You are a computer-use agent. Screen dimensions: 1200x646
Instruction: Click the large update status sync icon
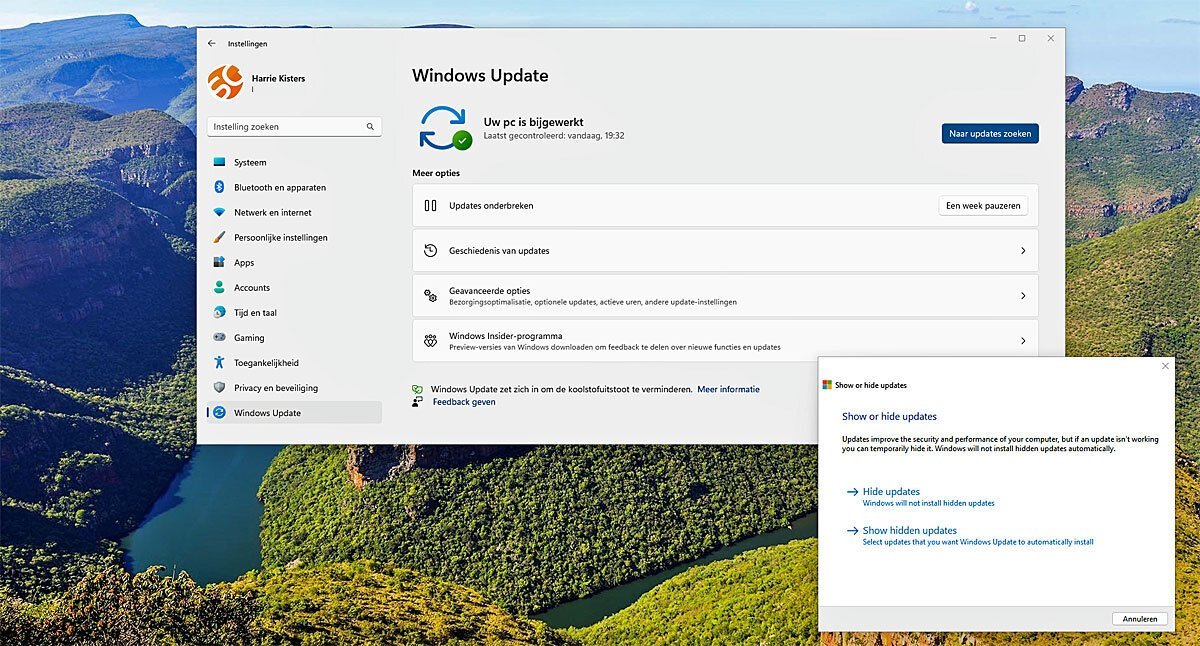(445, 128)
